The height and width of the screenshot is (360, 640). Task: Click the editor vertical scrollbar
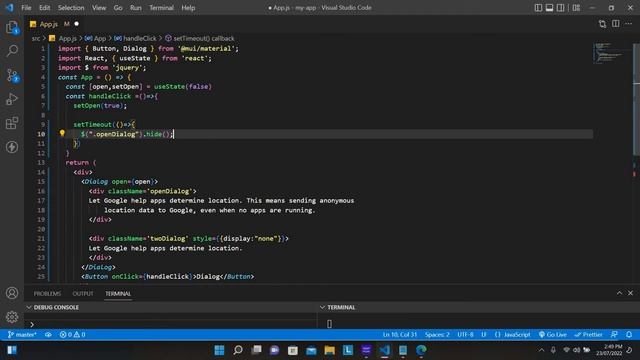point(636,100)
